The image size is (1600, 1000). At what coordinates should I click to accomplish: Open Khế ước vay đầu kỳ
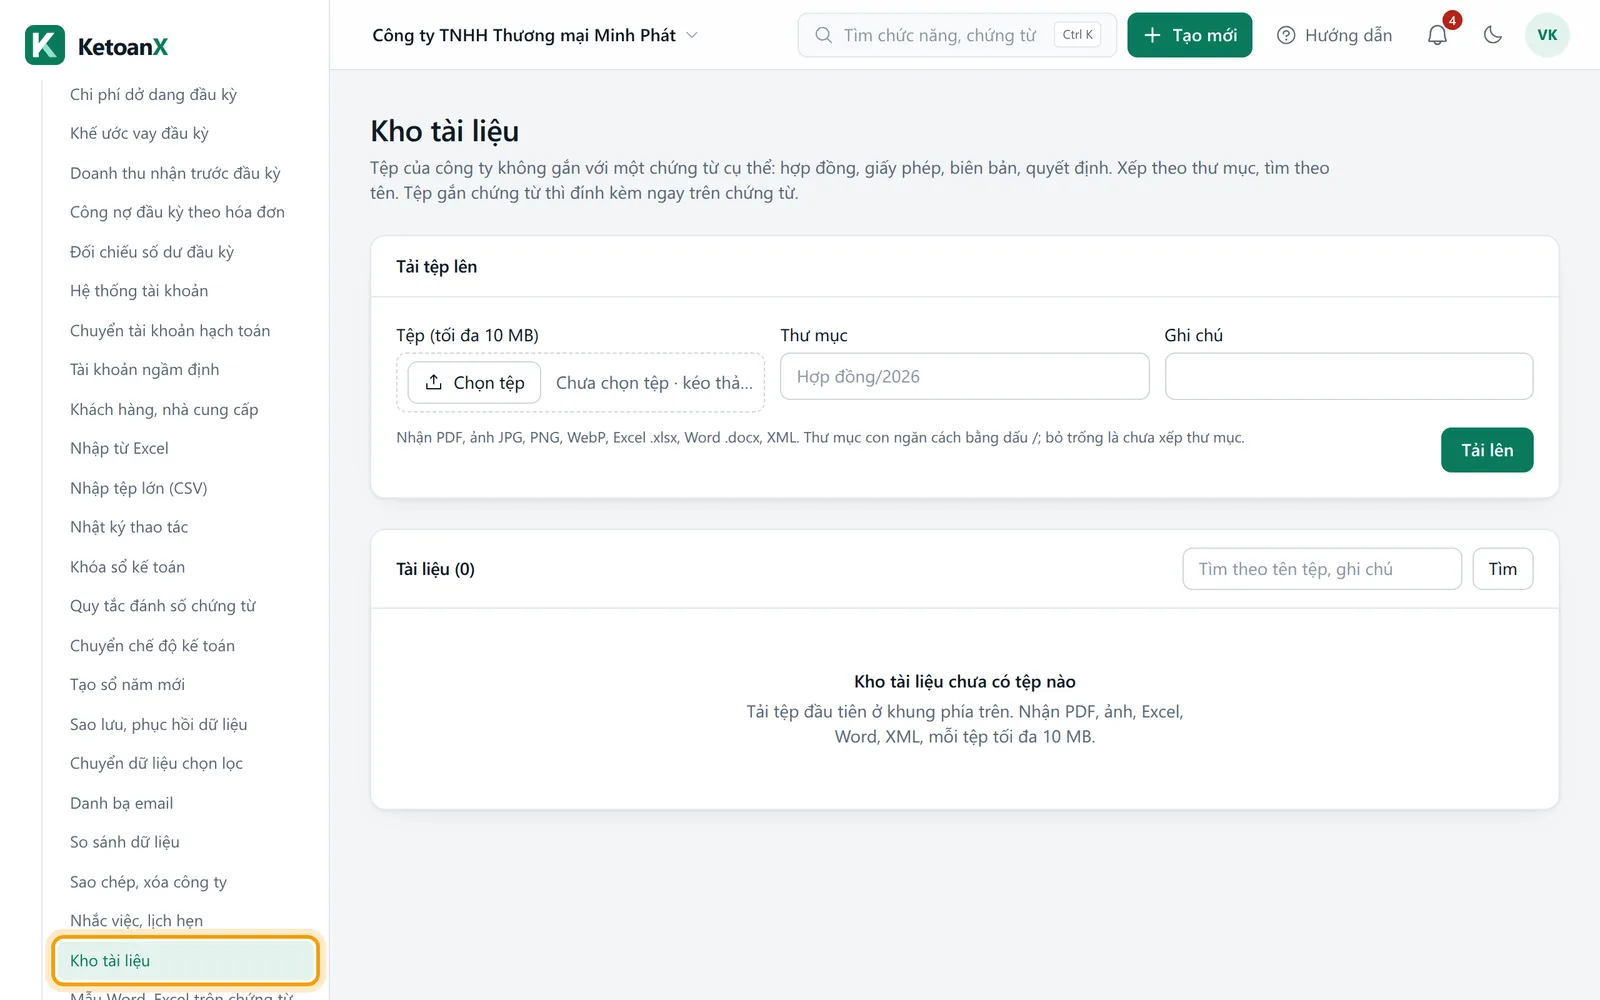(x=139, y=133)
